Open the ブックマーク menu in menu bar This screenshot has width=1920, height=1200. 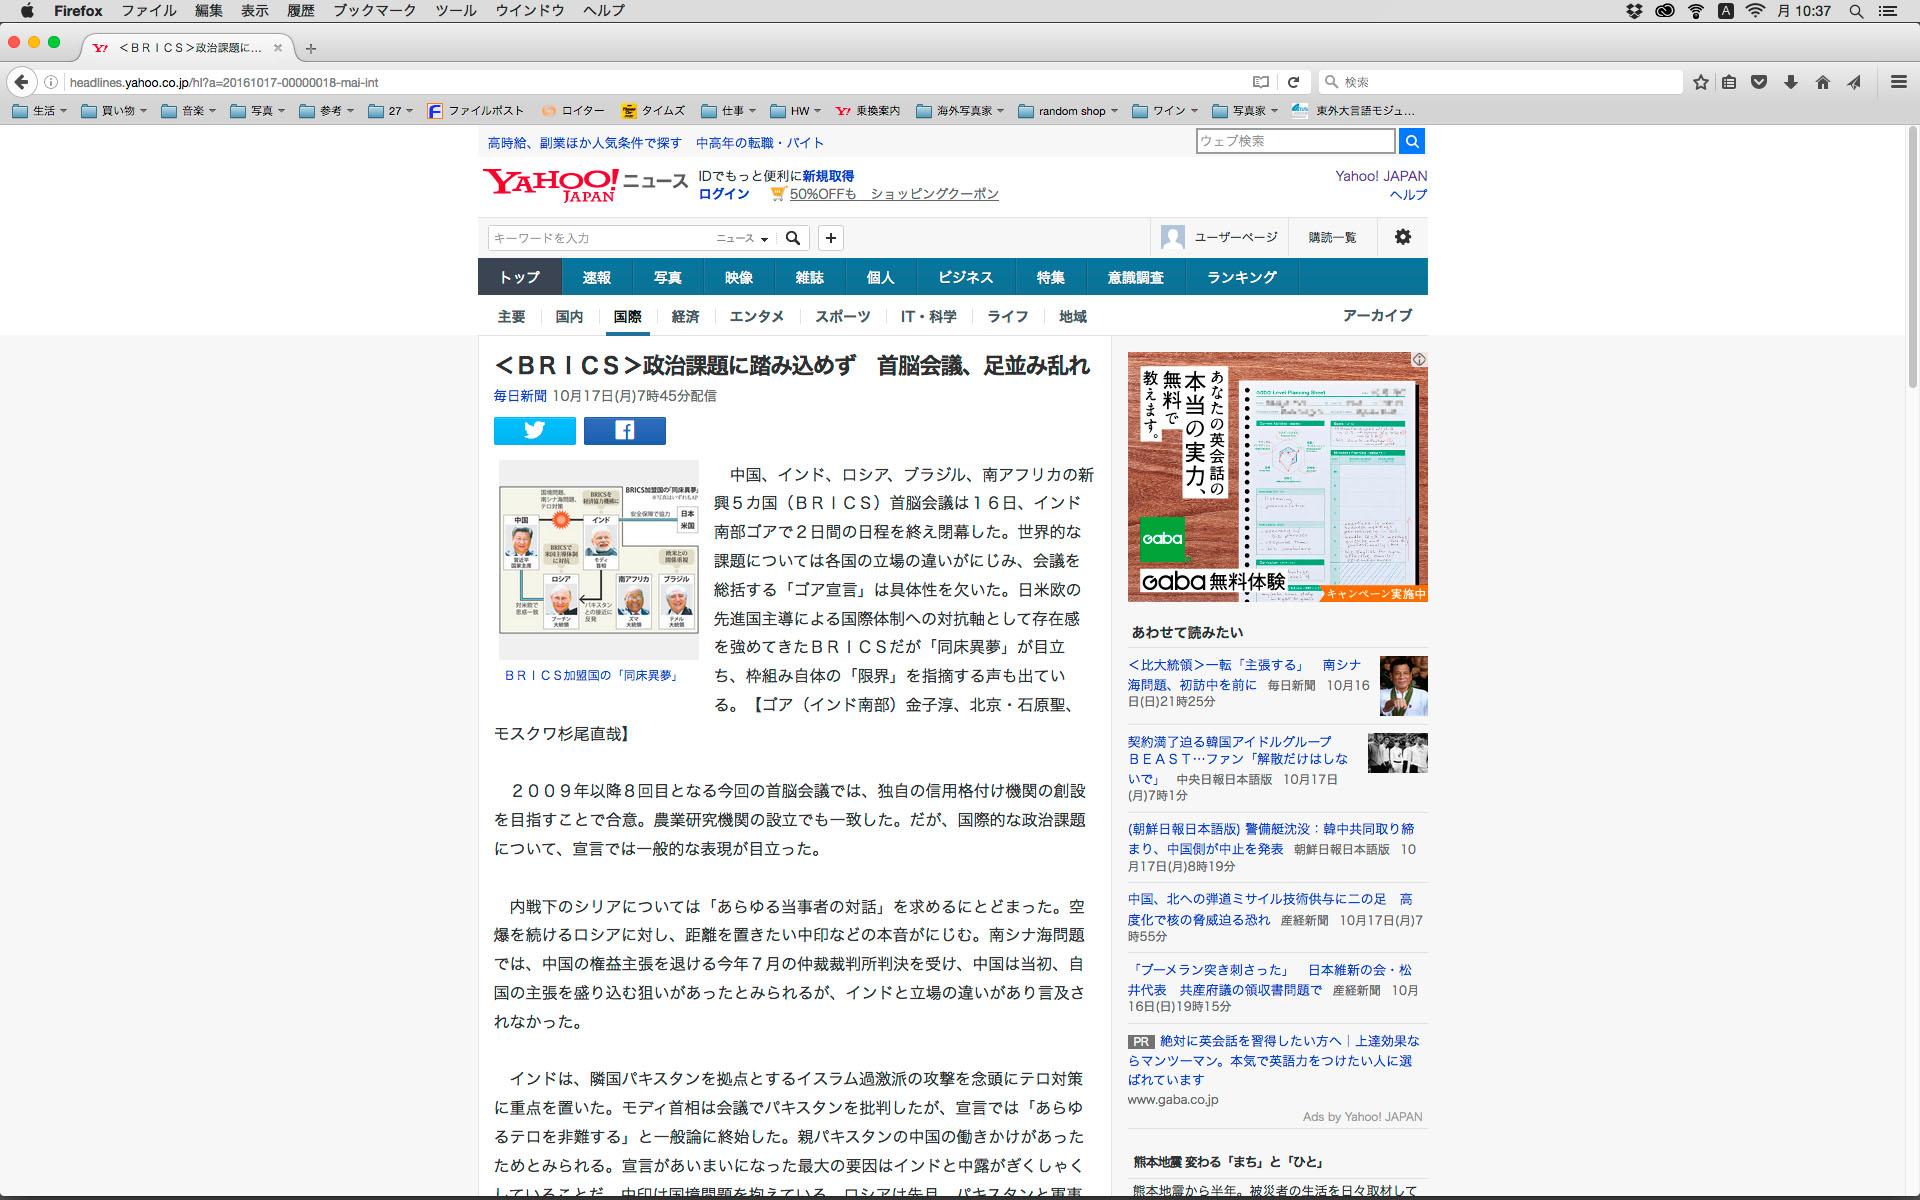coord(374,11)
